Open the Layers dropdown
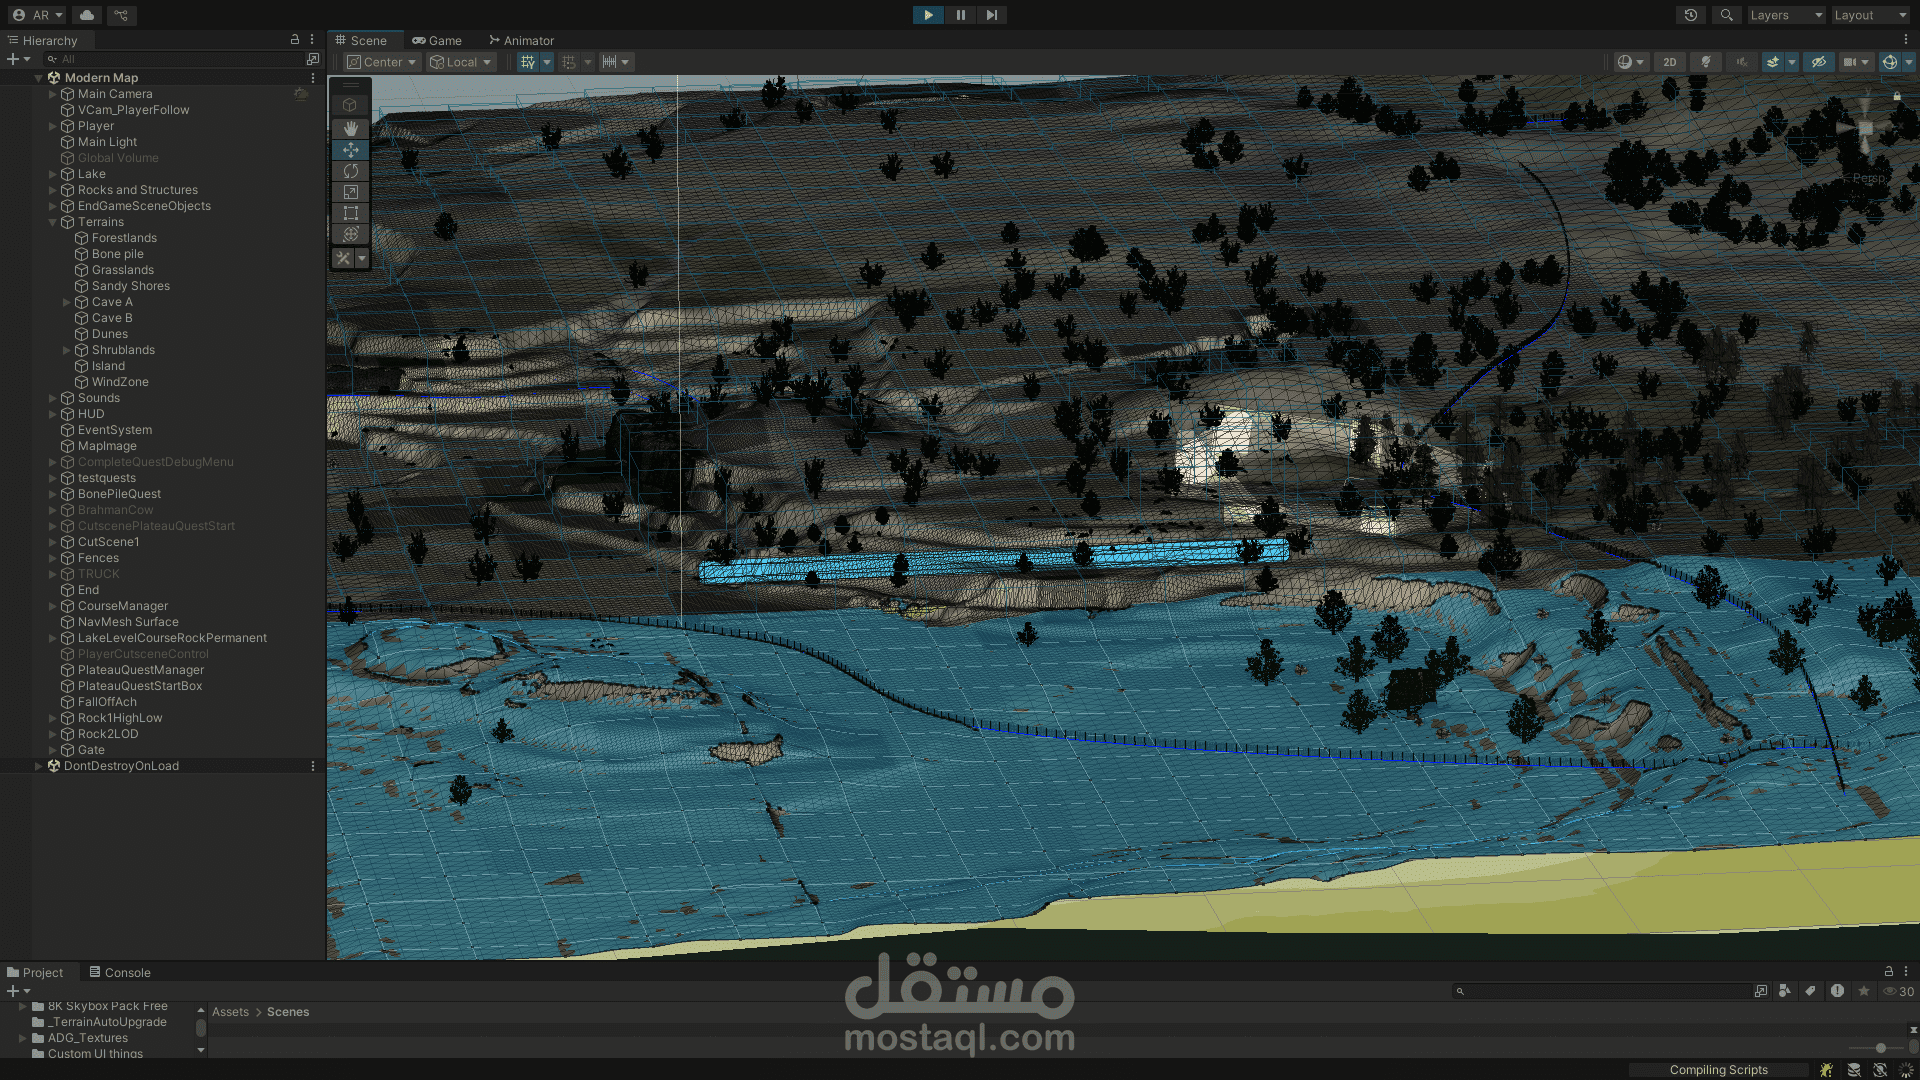 click(1786, 15)
